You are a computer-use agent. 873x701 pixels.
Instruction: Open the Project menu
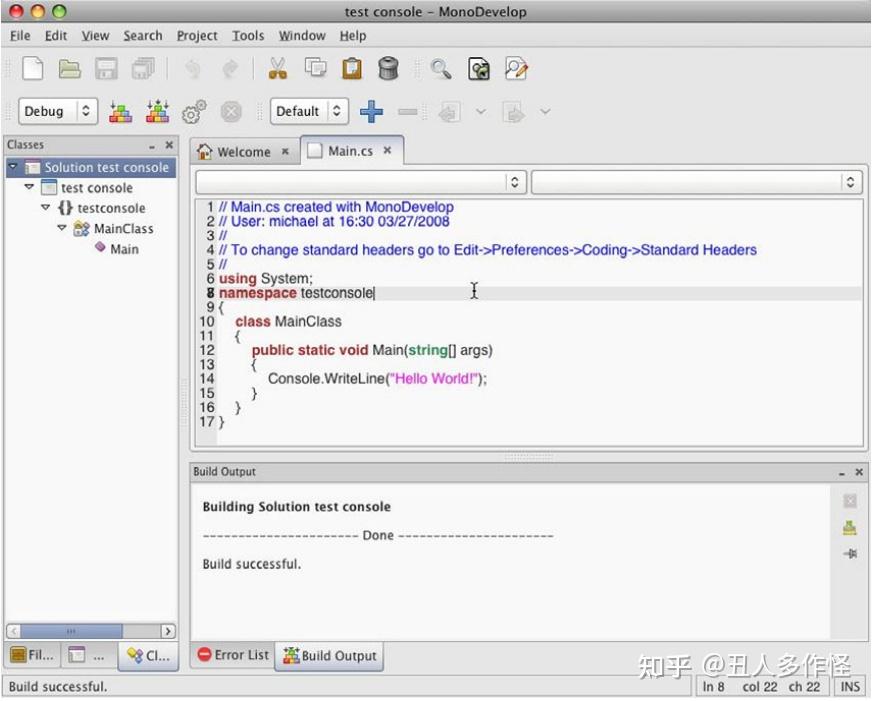click(x=196, y=35)
